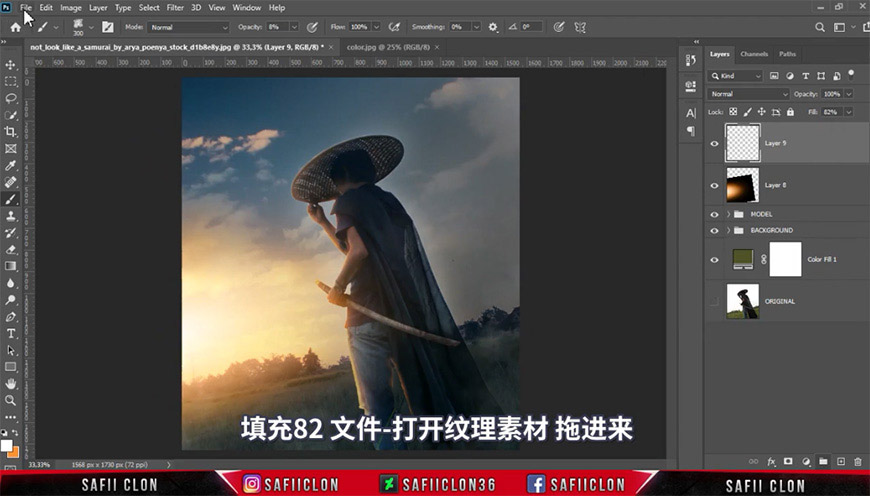Viewport: 870px width, 496px height.
Task: Toggle symmetry paint butterfly icon
Action: click(580, 27)
